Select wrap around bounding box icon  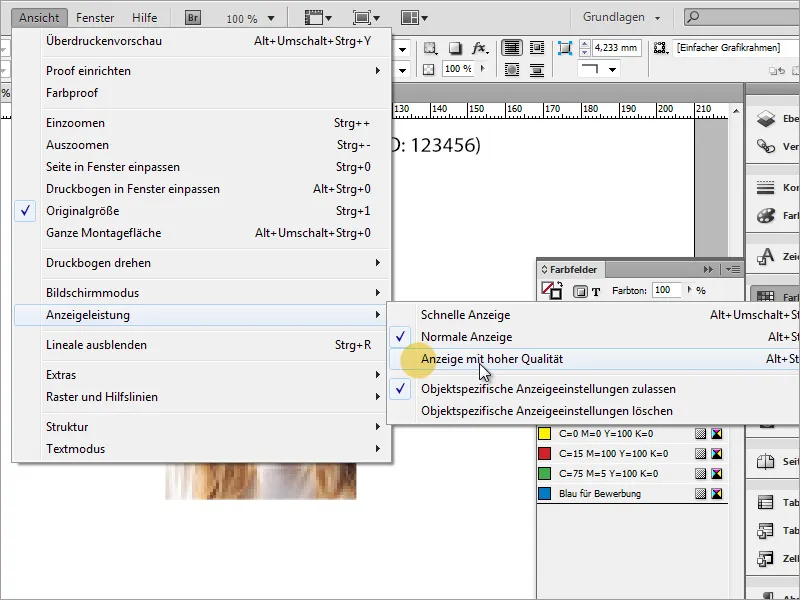(x=537, y=48)
